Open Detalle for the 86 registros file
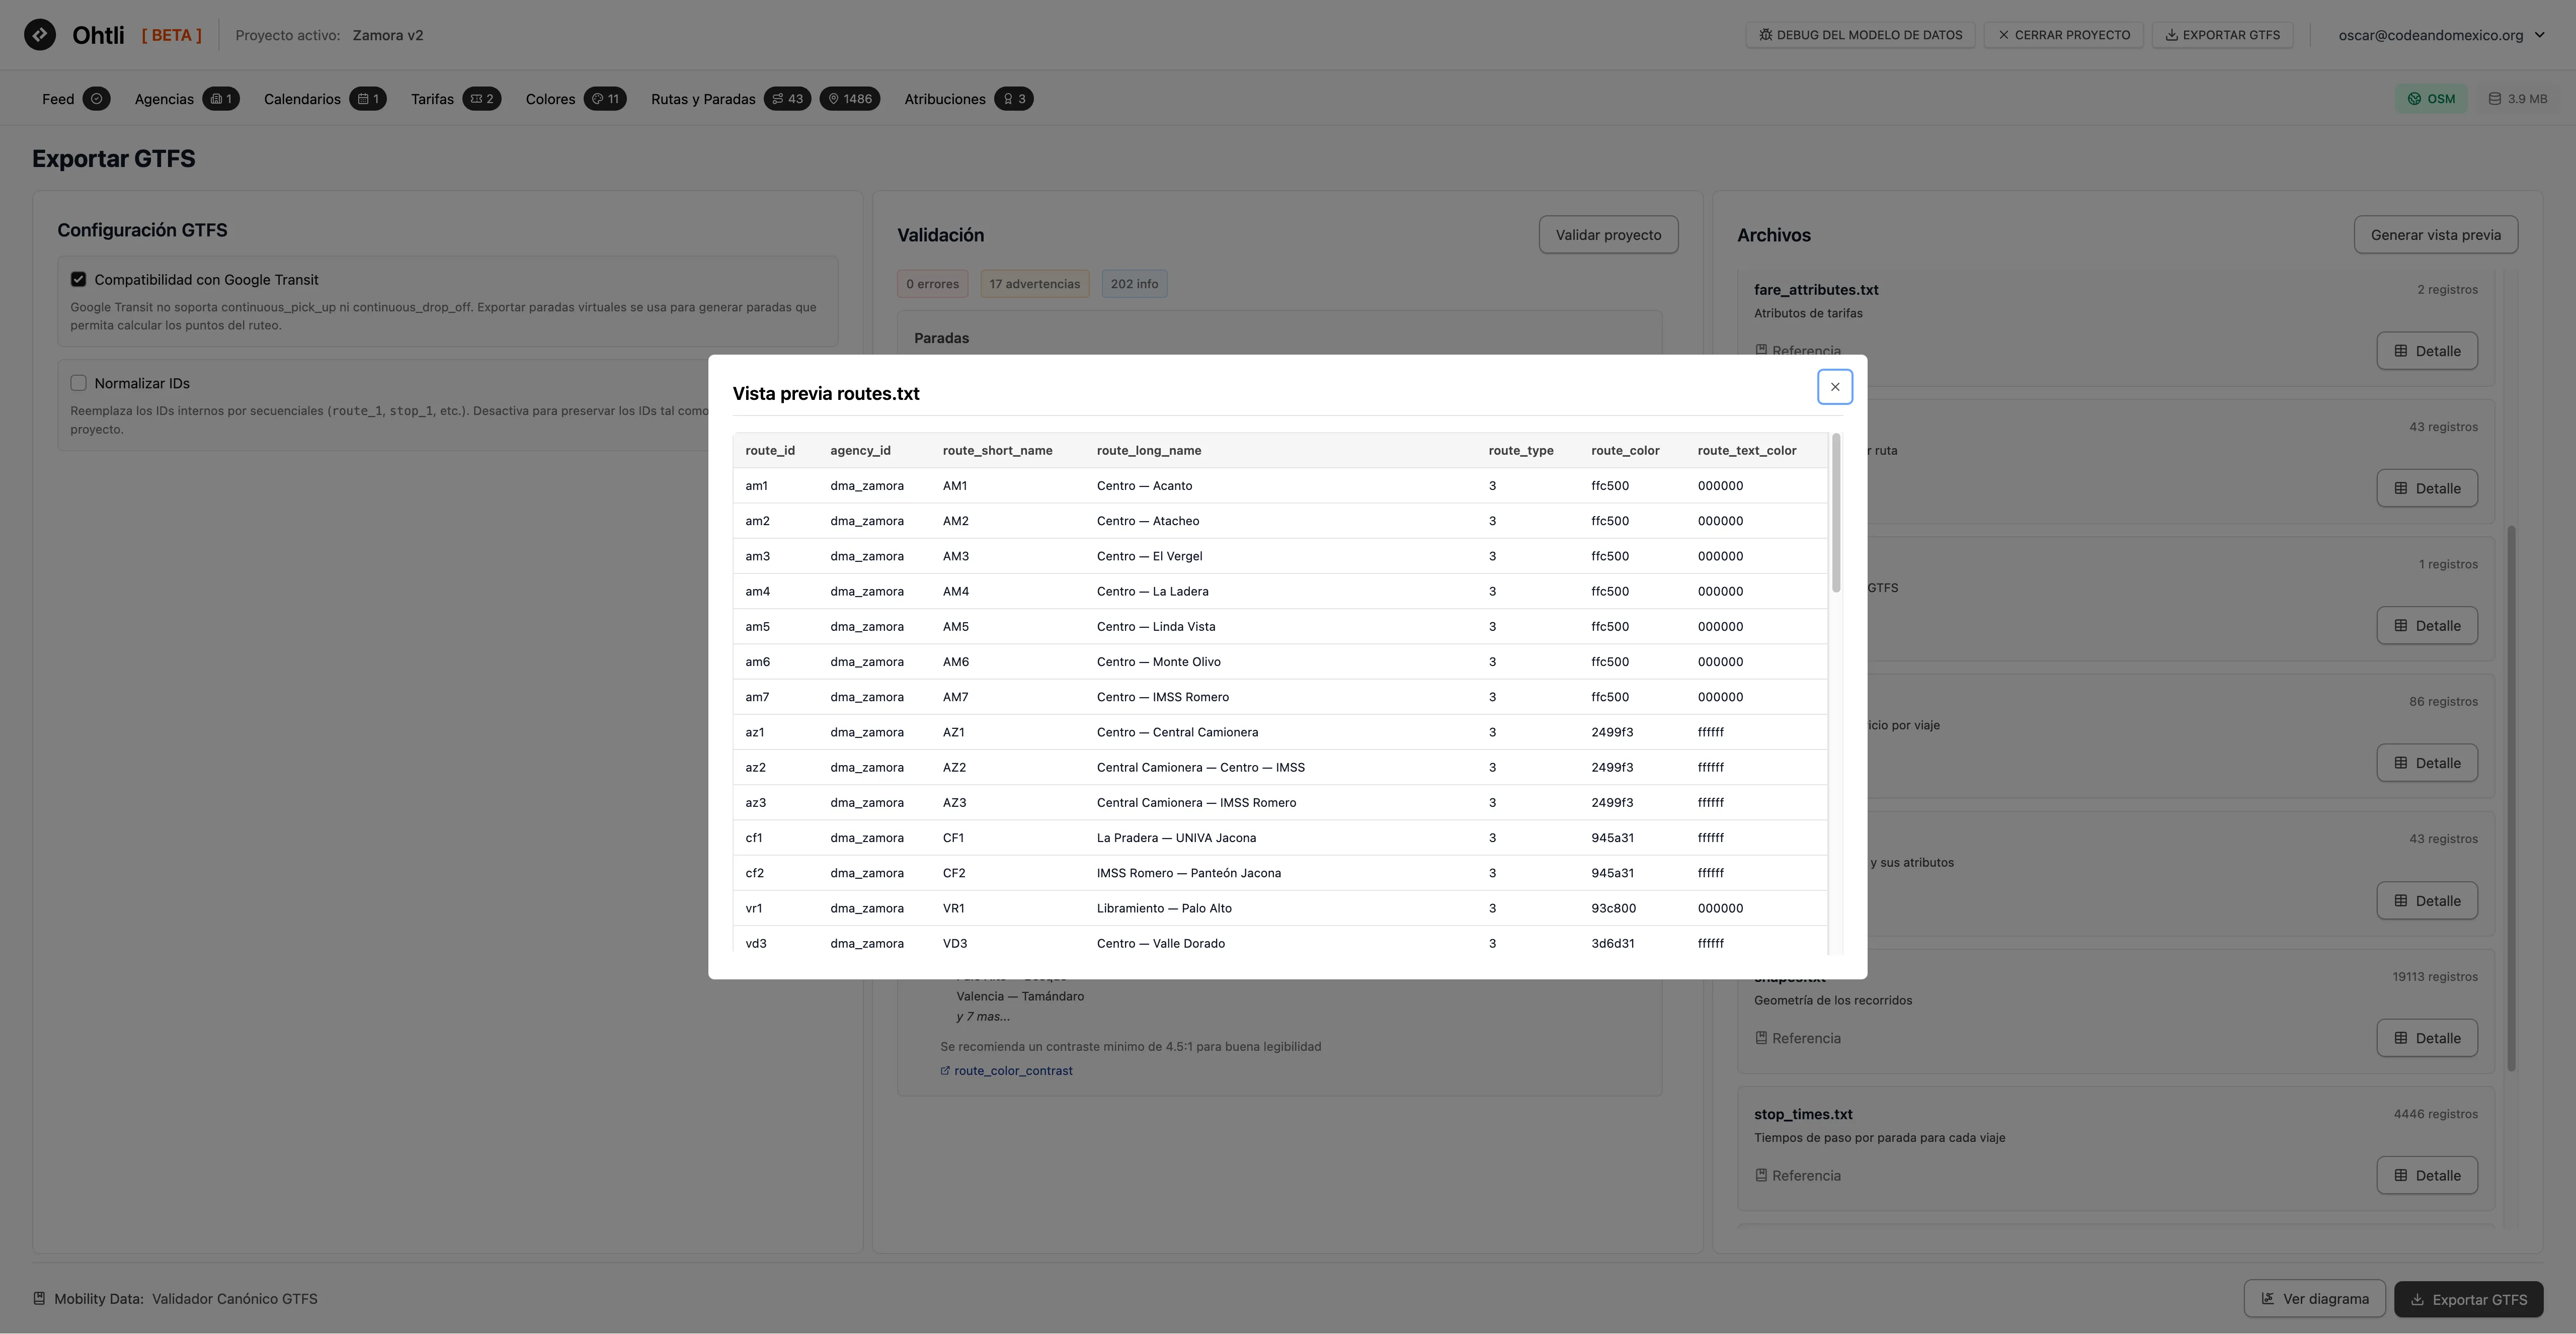Screen dimensions: 2576x1334 (x=2427, y=763)
